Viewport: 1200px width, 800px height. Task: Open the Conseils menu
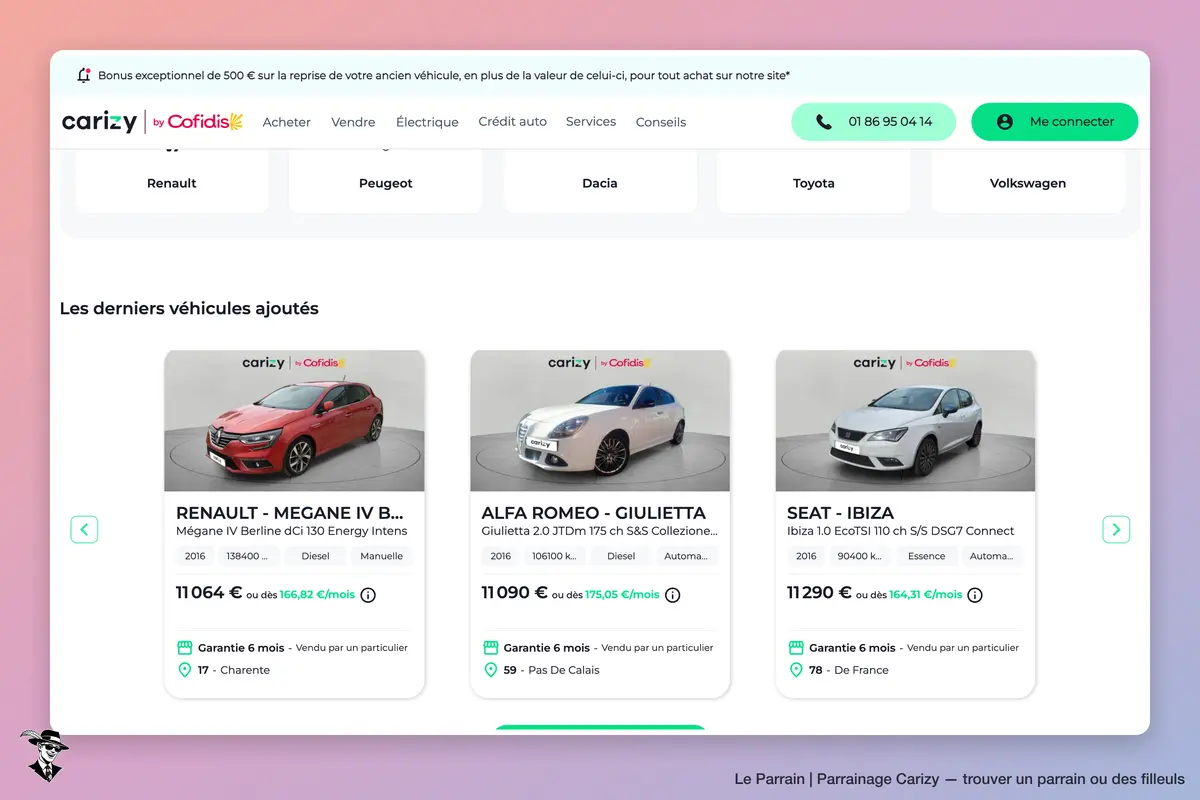[661, 122]
